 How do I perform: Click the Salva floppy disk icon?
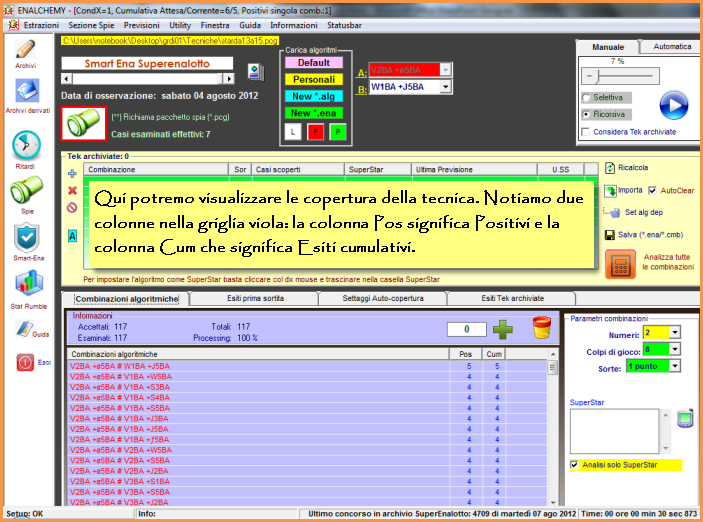[609, 235]
